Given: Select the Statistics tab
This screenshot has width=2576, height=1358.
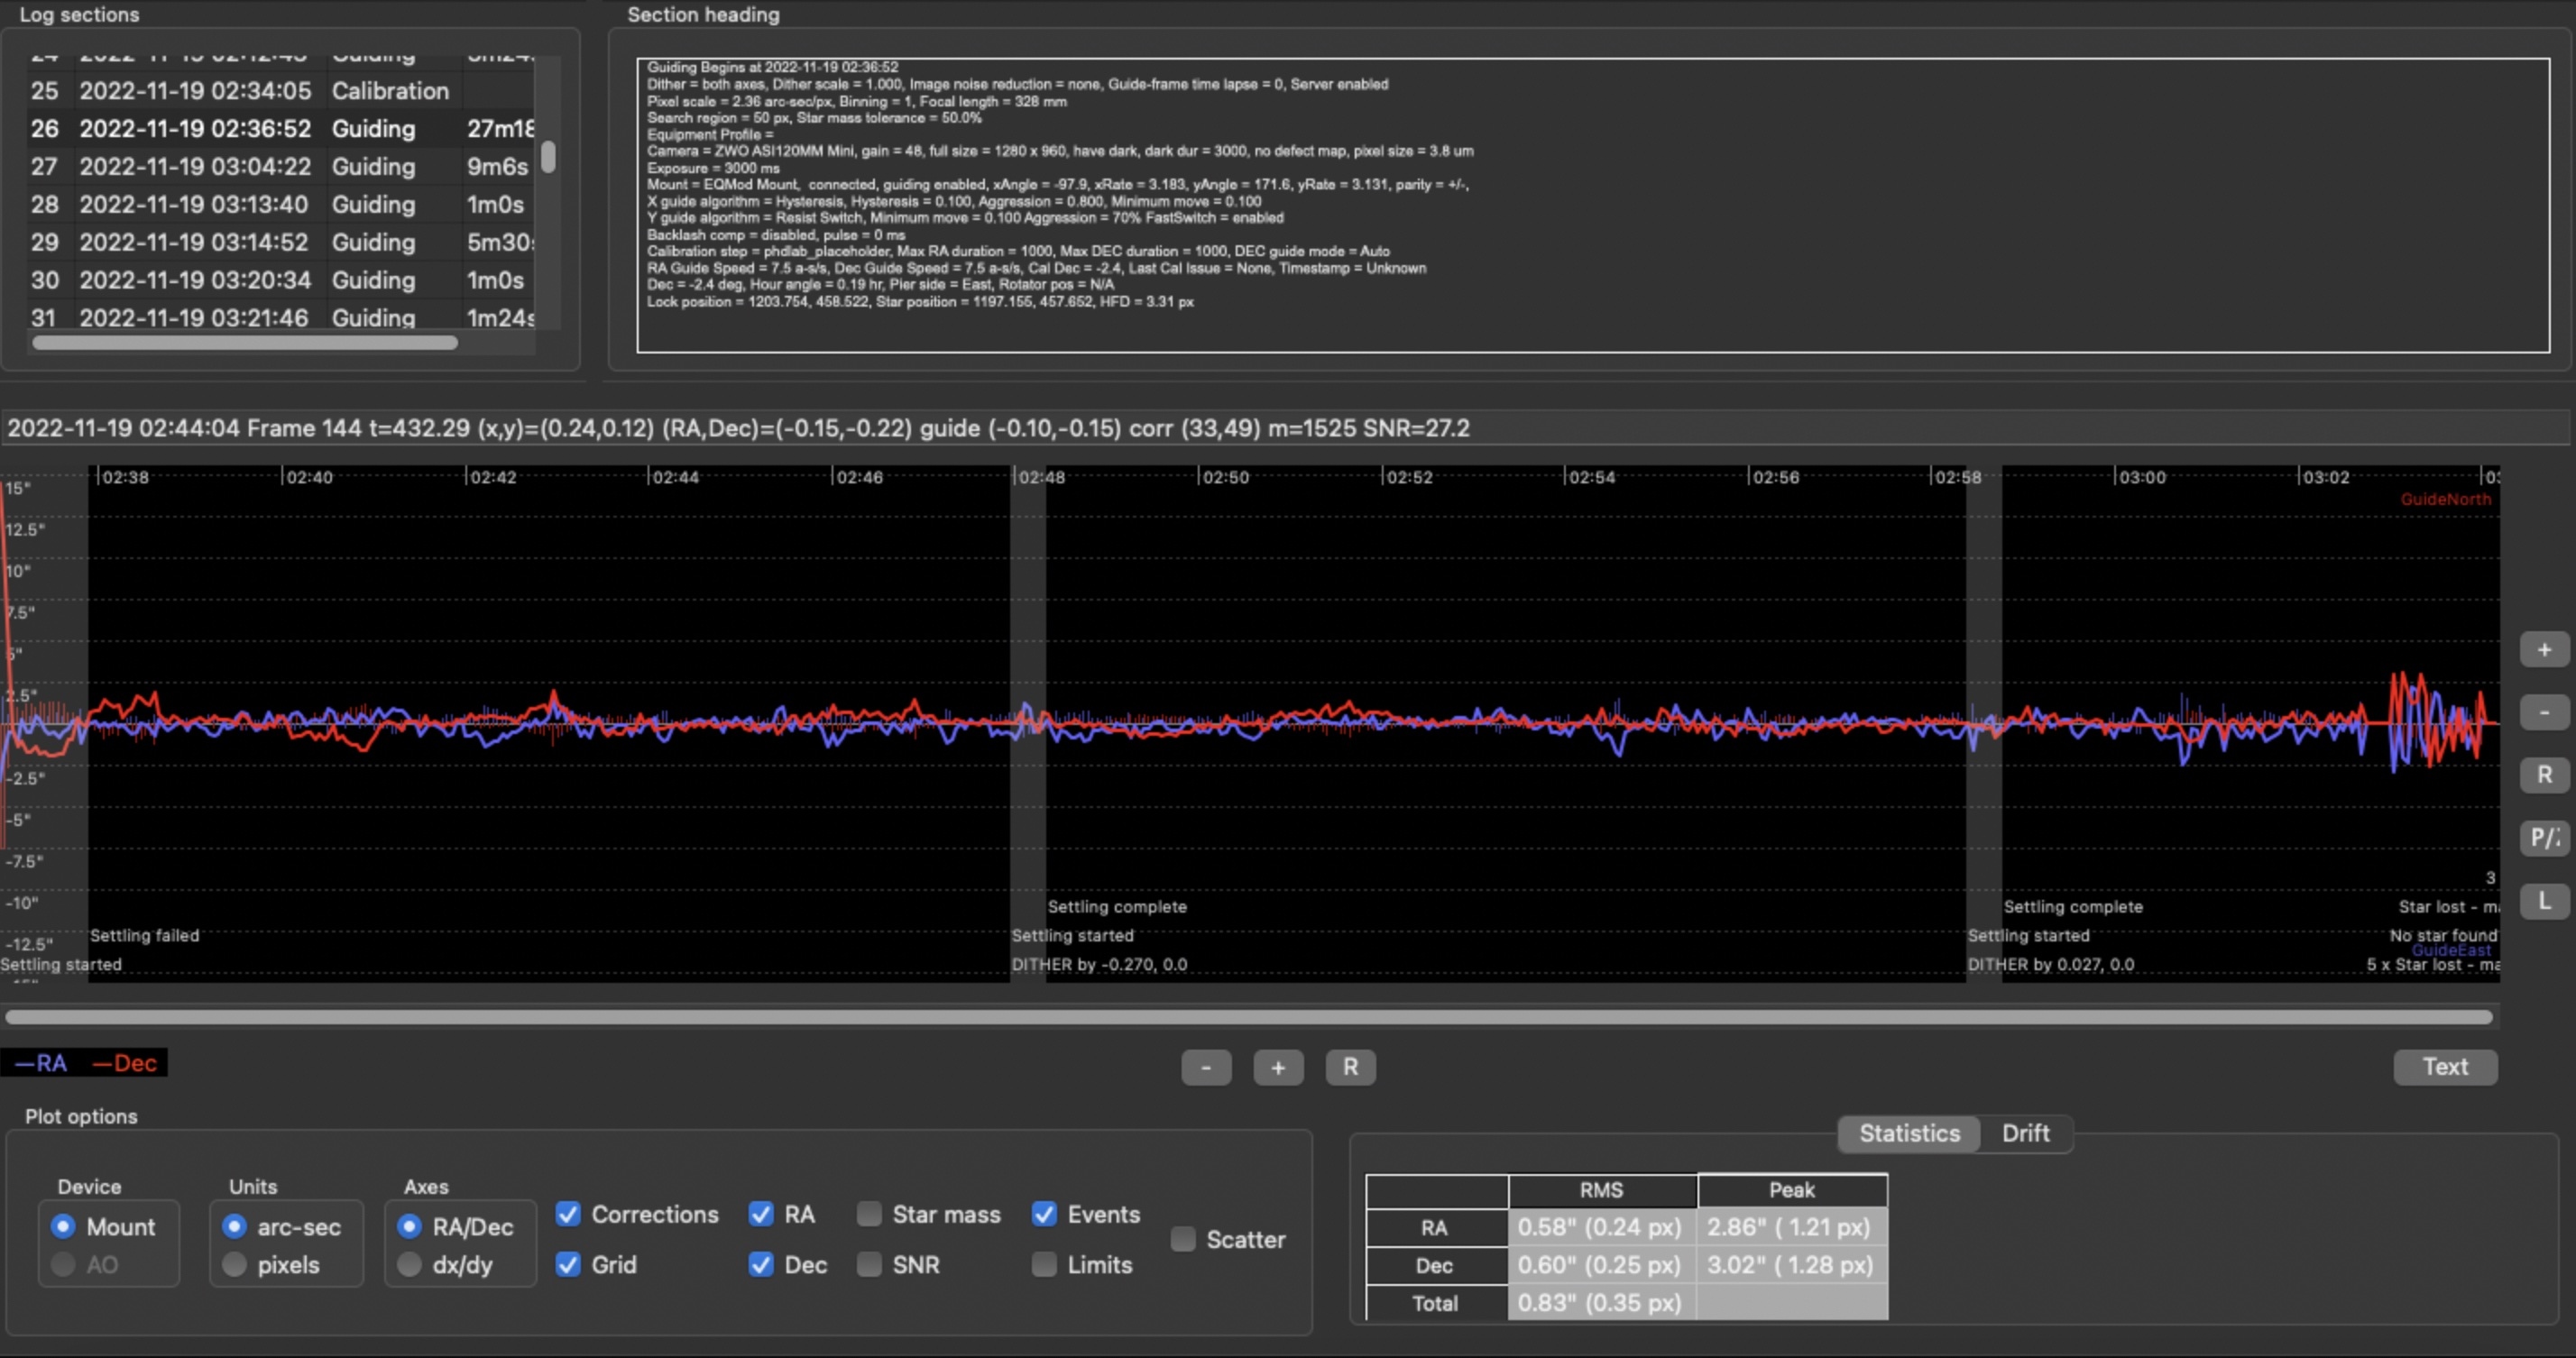Looking at the screenshot, I should [x=1909, y=1133].
